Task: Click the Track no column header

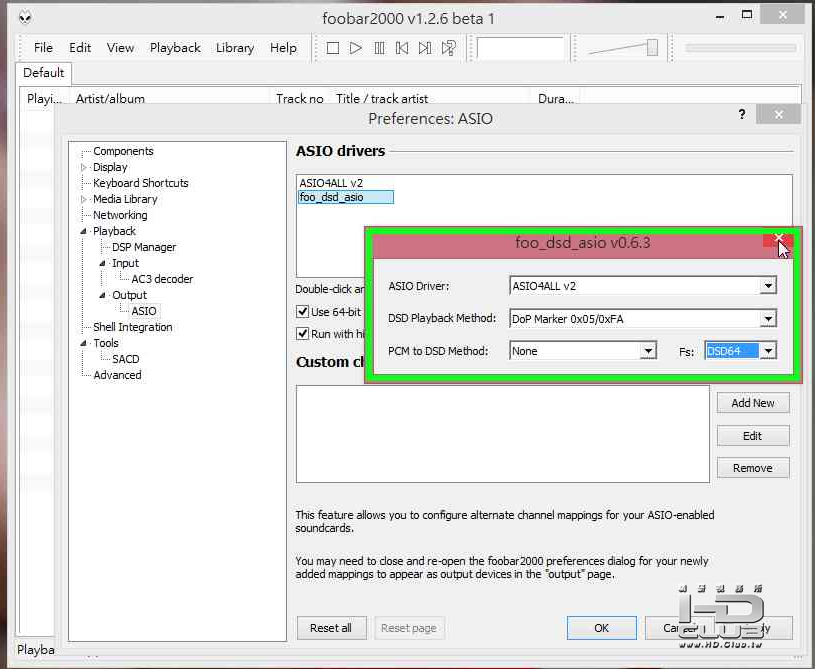Action: [x=300, y=98]
